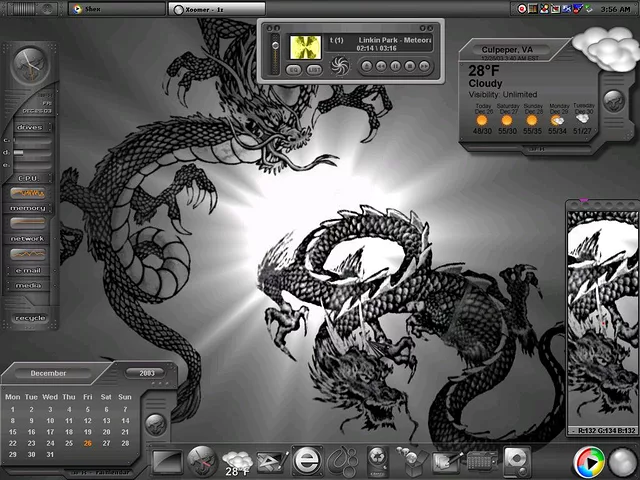This screenshot has width=640, height=480.
Task: Open the blank monitor icon in the dock
Action: click(167, 462)
